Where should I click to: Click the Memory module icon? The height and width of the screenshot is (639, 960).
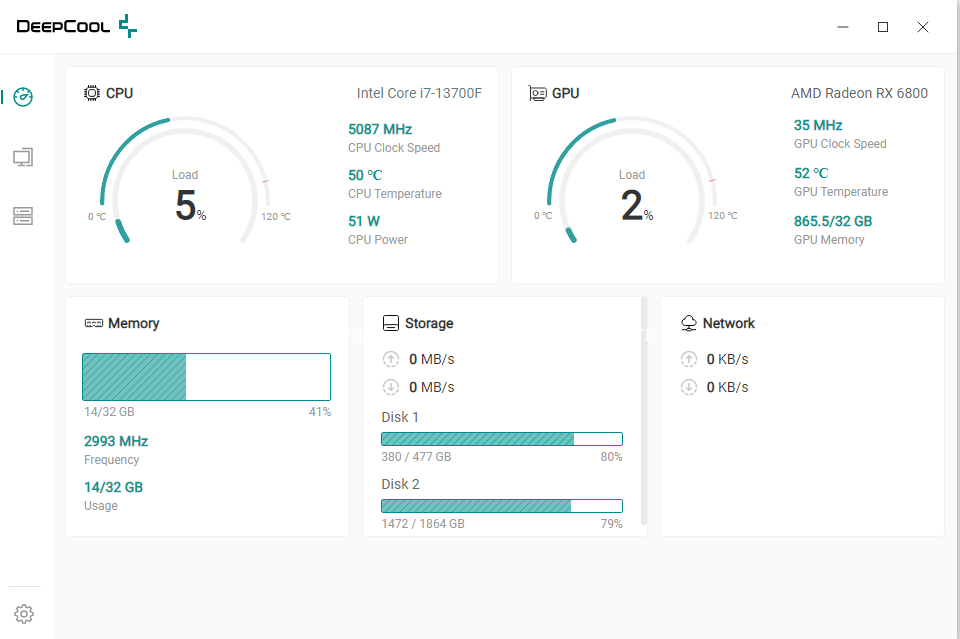[x=94, y=323]
